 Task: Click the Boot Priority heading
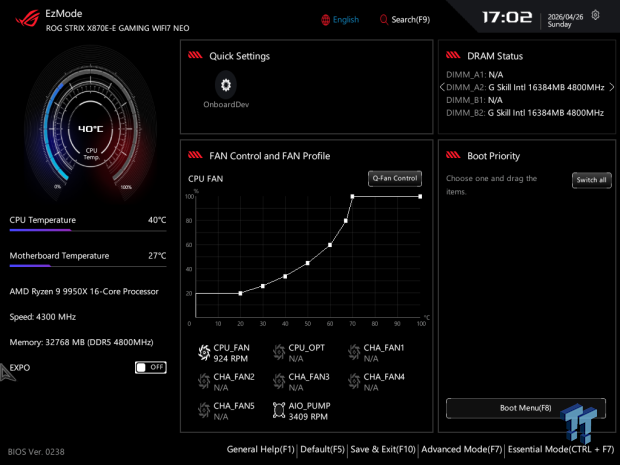click(x=493, y=156)
